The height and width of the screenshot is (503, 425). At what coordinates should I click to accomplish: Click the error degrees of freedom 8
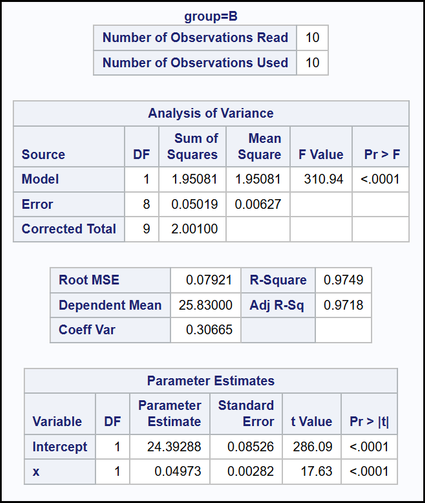(x=146, y=204)
